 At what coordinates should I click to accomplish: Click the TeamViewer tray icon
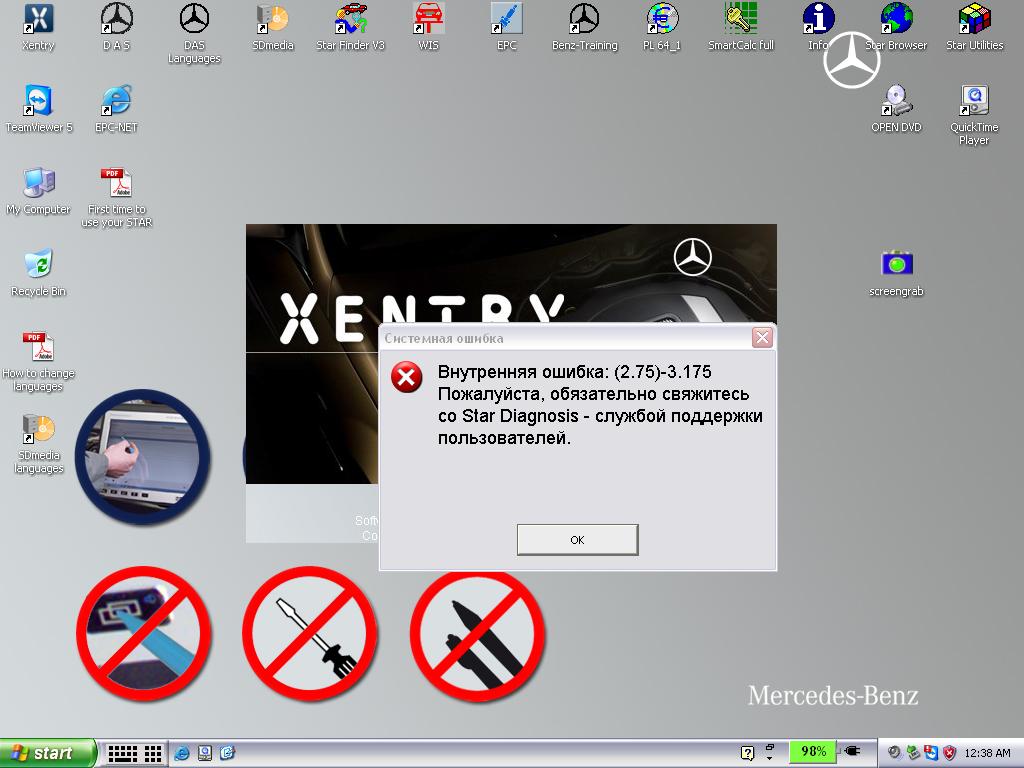pyautogui.click(x=931, y=753)
